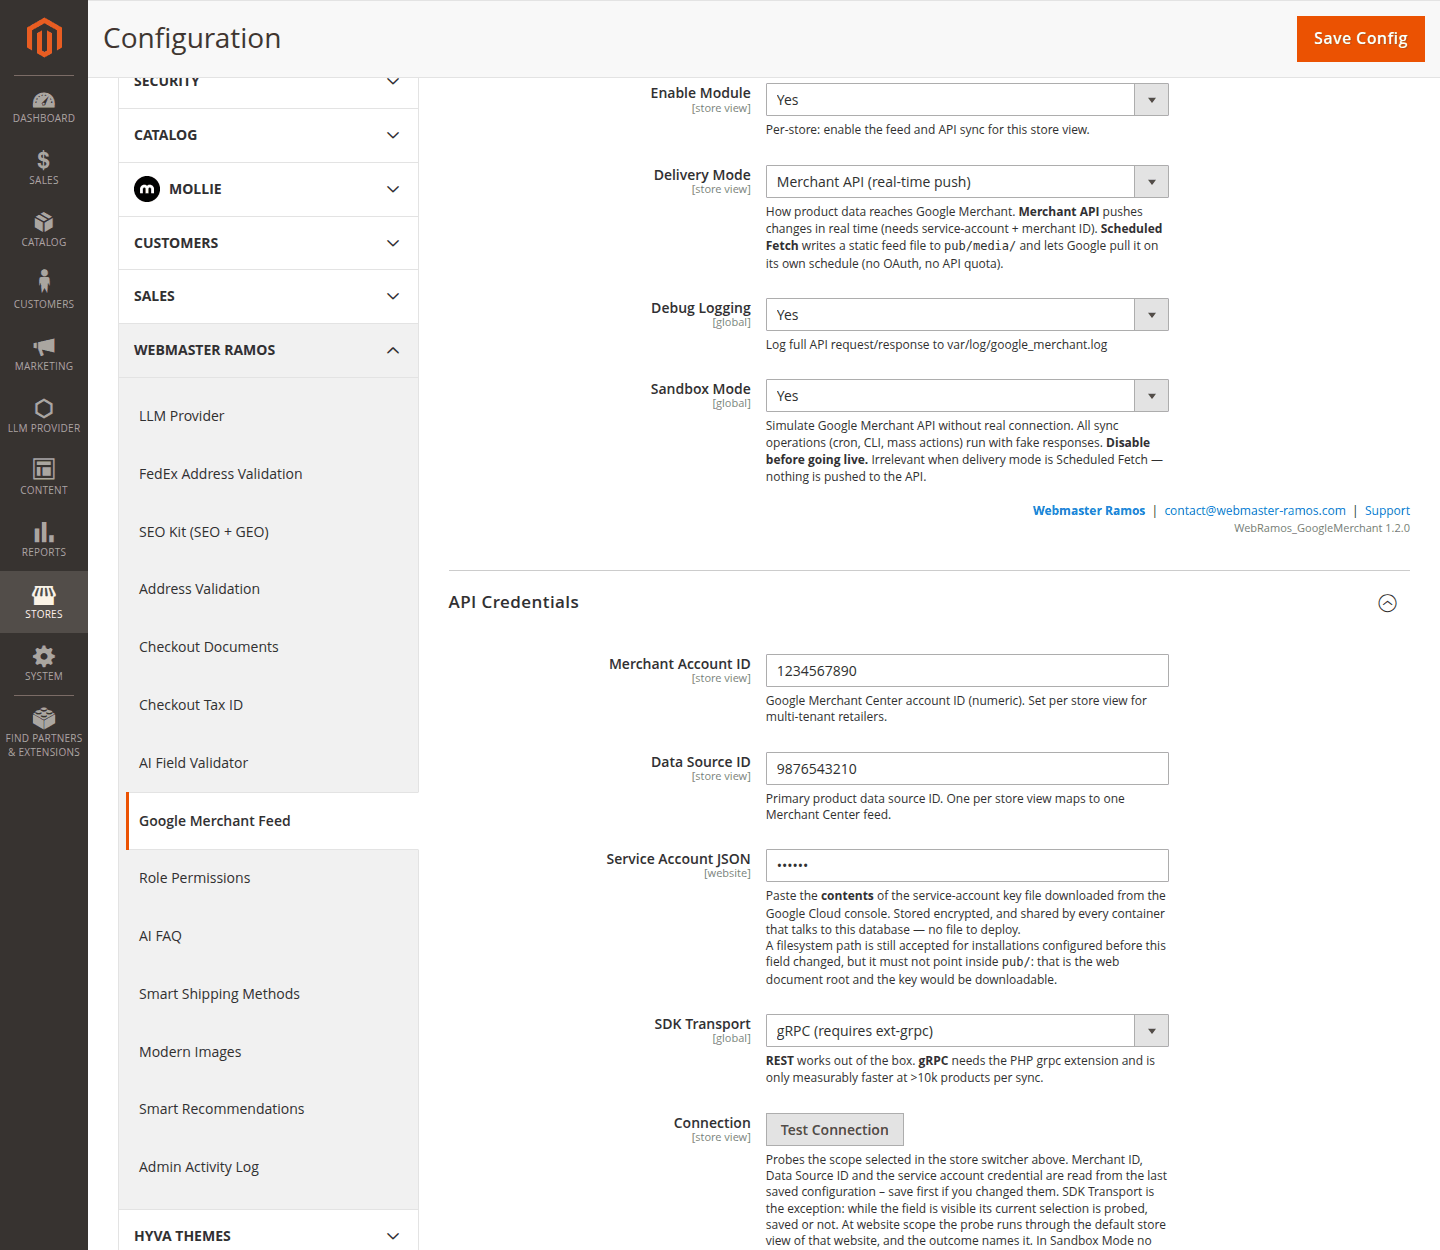The image size is (1440, 1250).
Task: Open the Dashboard sidebar icon
Action: coord(44,107)
